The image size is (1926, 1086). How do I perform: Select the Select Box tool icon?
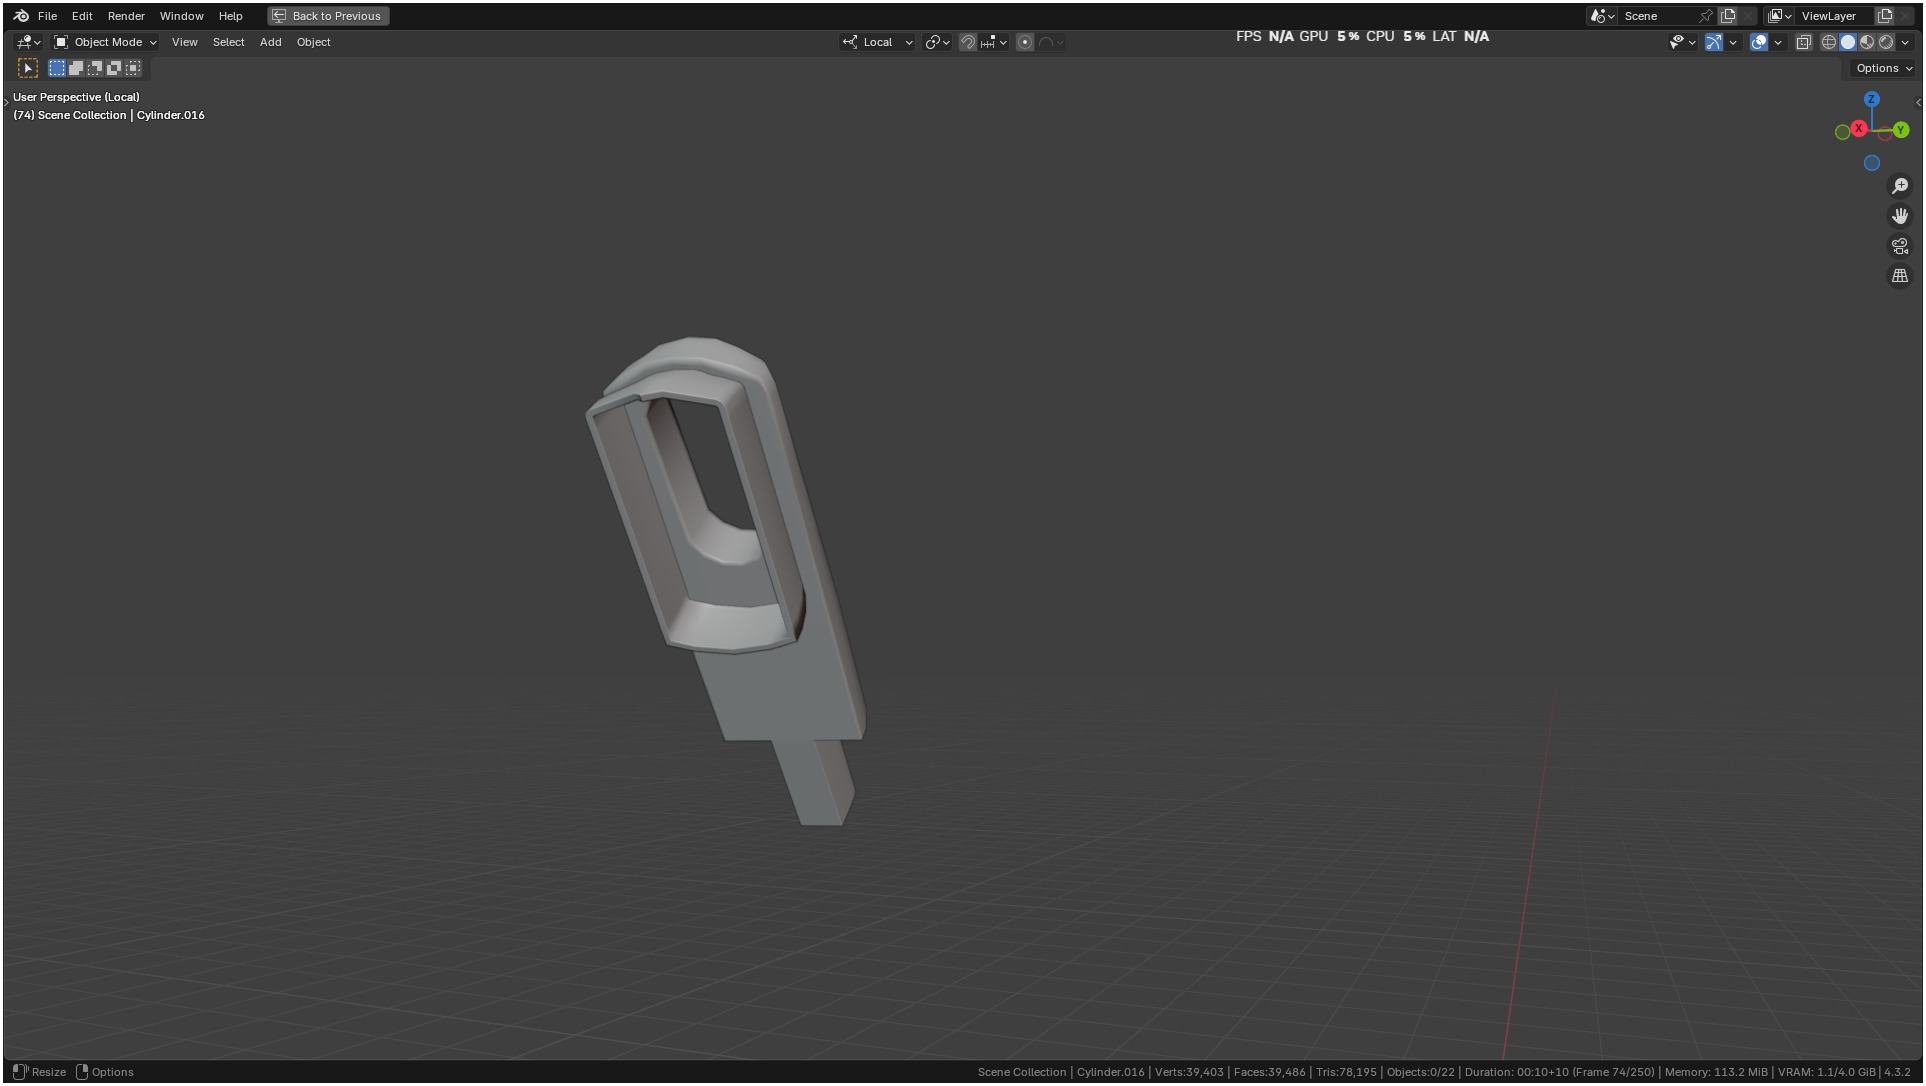28,68
